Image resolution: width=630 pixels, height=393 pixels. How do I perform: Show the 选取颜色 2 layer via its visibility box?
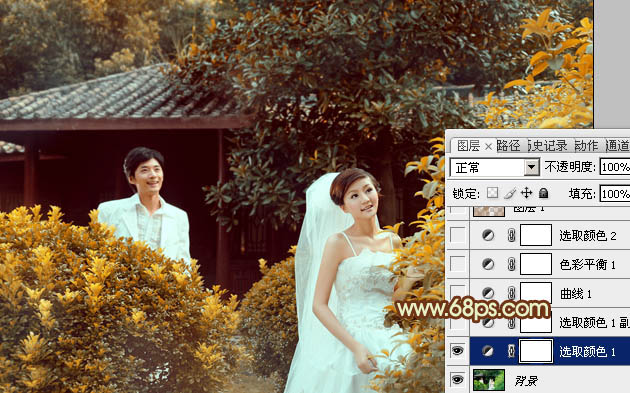pyautogui.click(x=458, y=235)
